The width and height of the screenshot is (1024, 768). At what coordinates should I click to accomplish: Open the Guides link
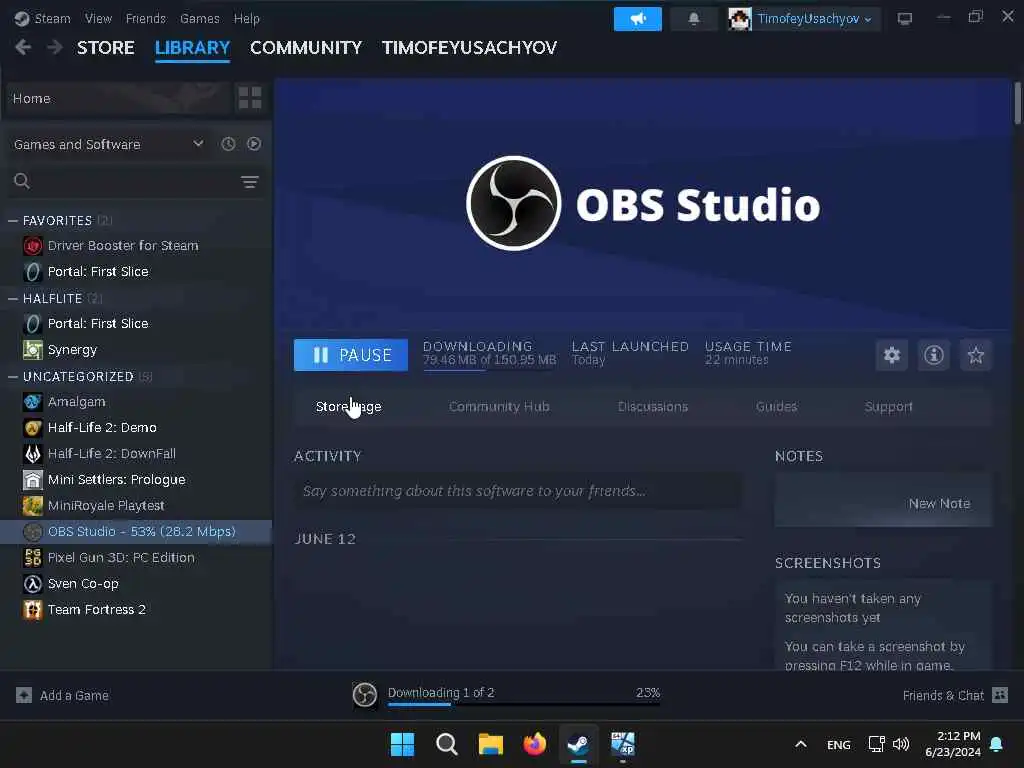pos(776,407)
